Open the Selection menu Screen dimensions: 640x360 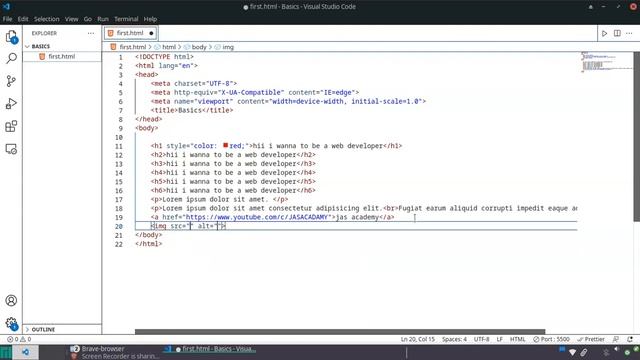47,19
